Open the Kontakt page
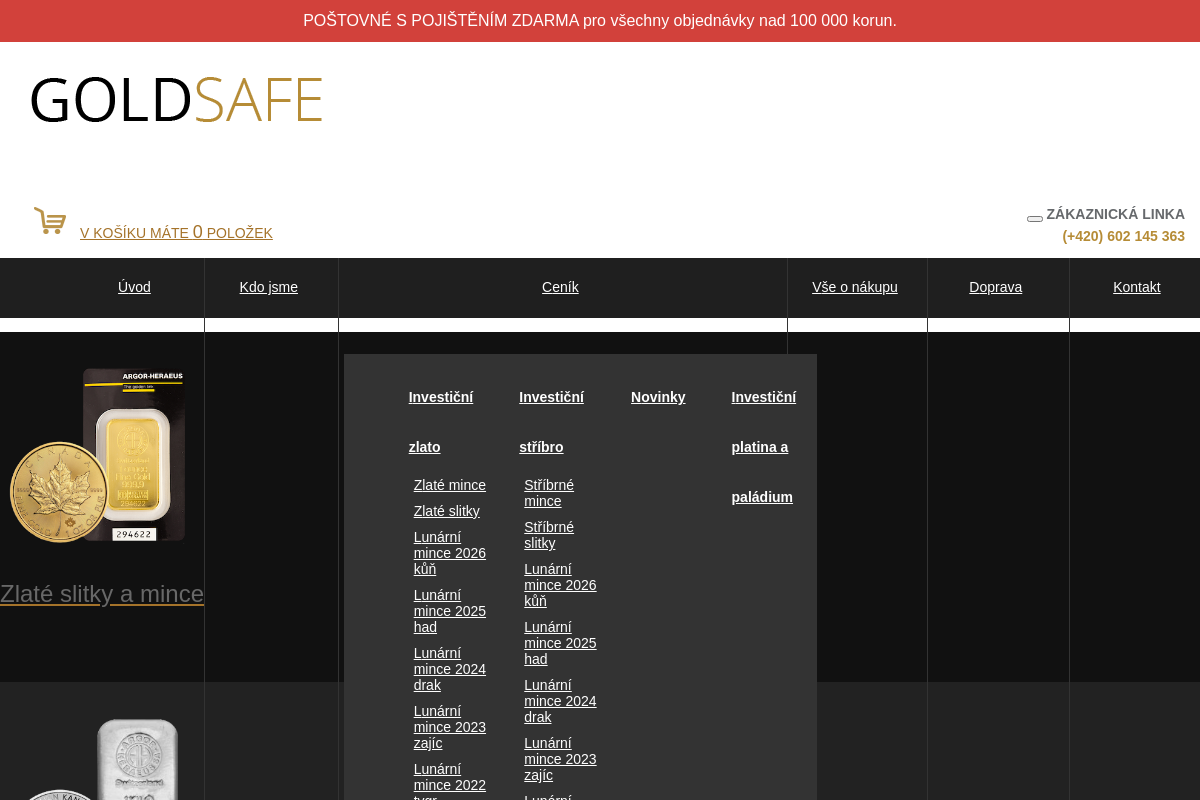 pyautogui.click(x=1136, y=287)
